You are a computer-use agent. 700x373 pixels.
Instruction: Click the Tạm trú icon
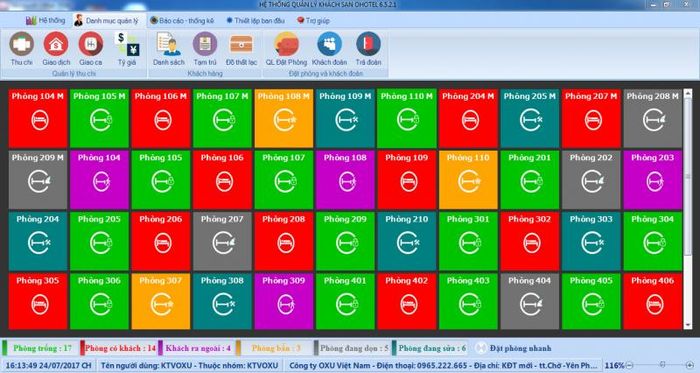tap(205, 49)
